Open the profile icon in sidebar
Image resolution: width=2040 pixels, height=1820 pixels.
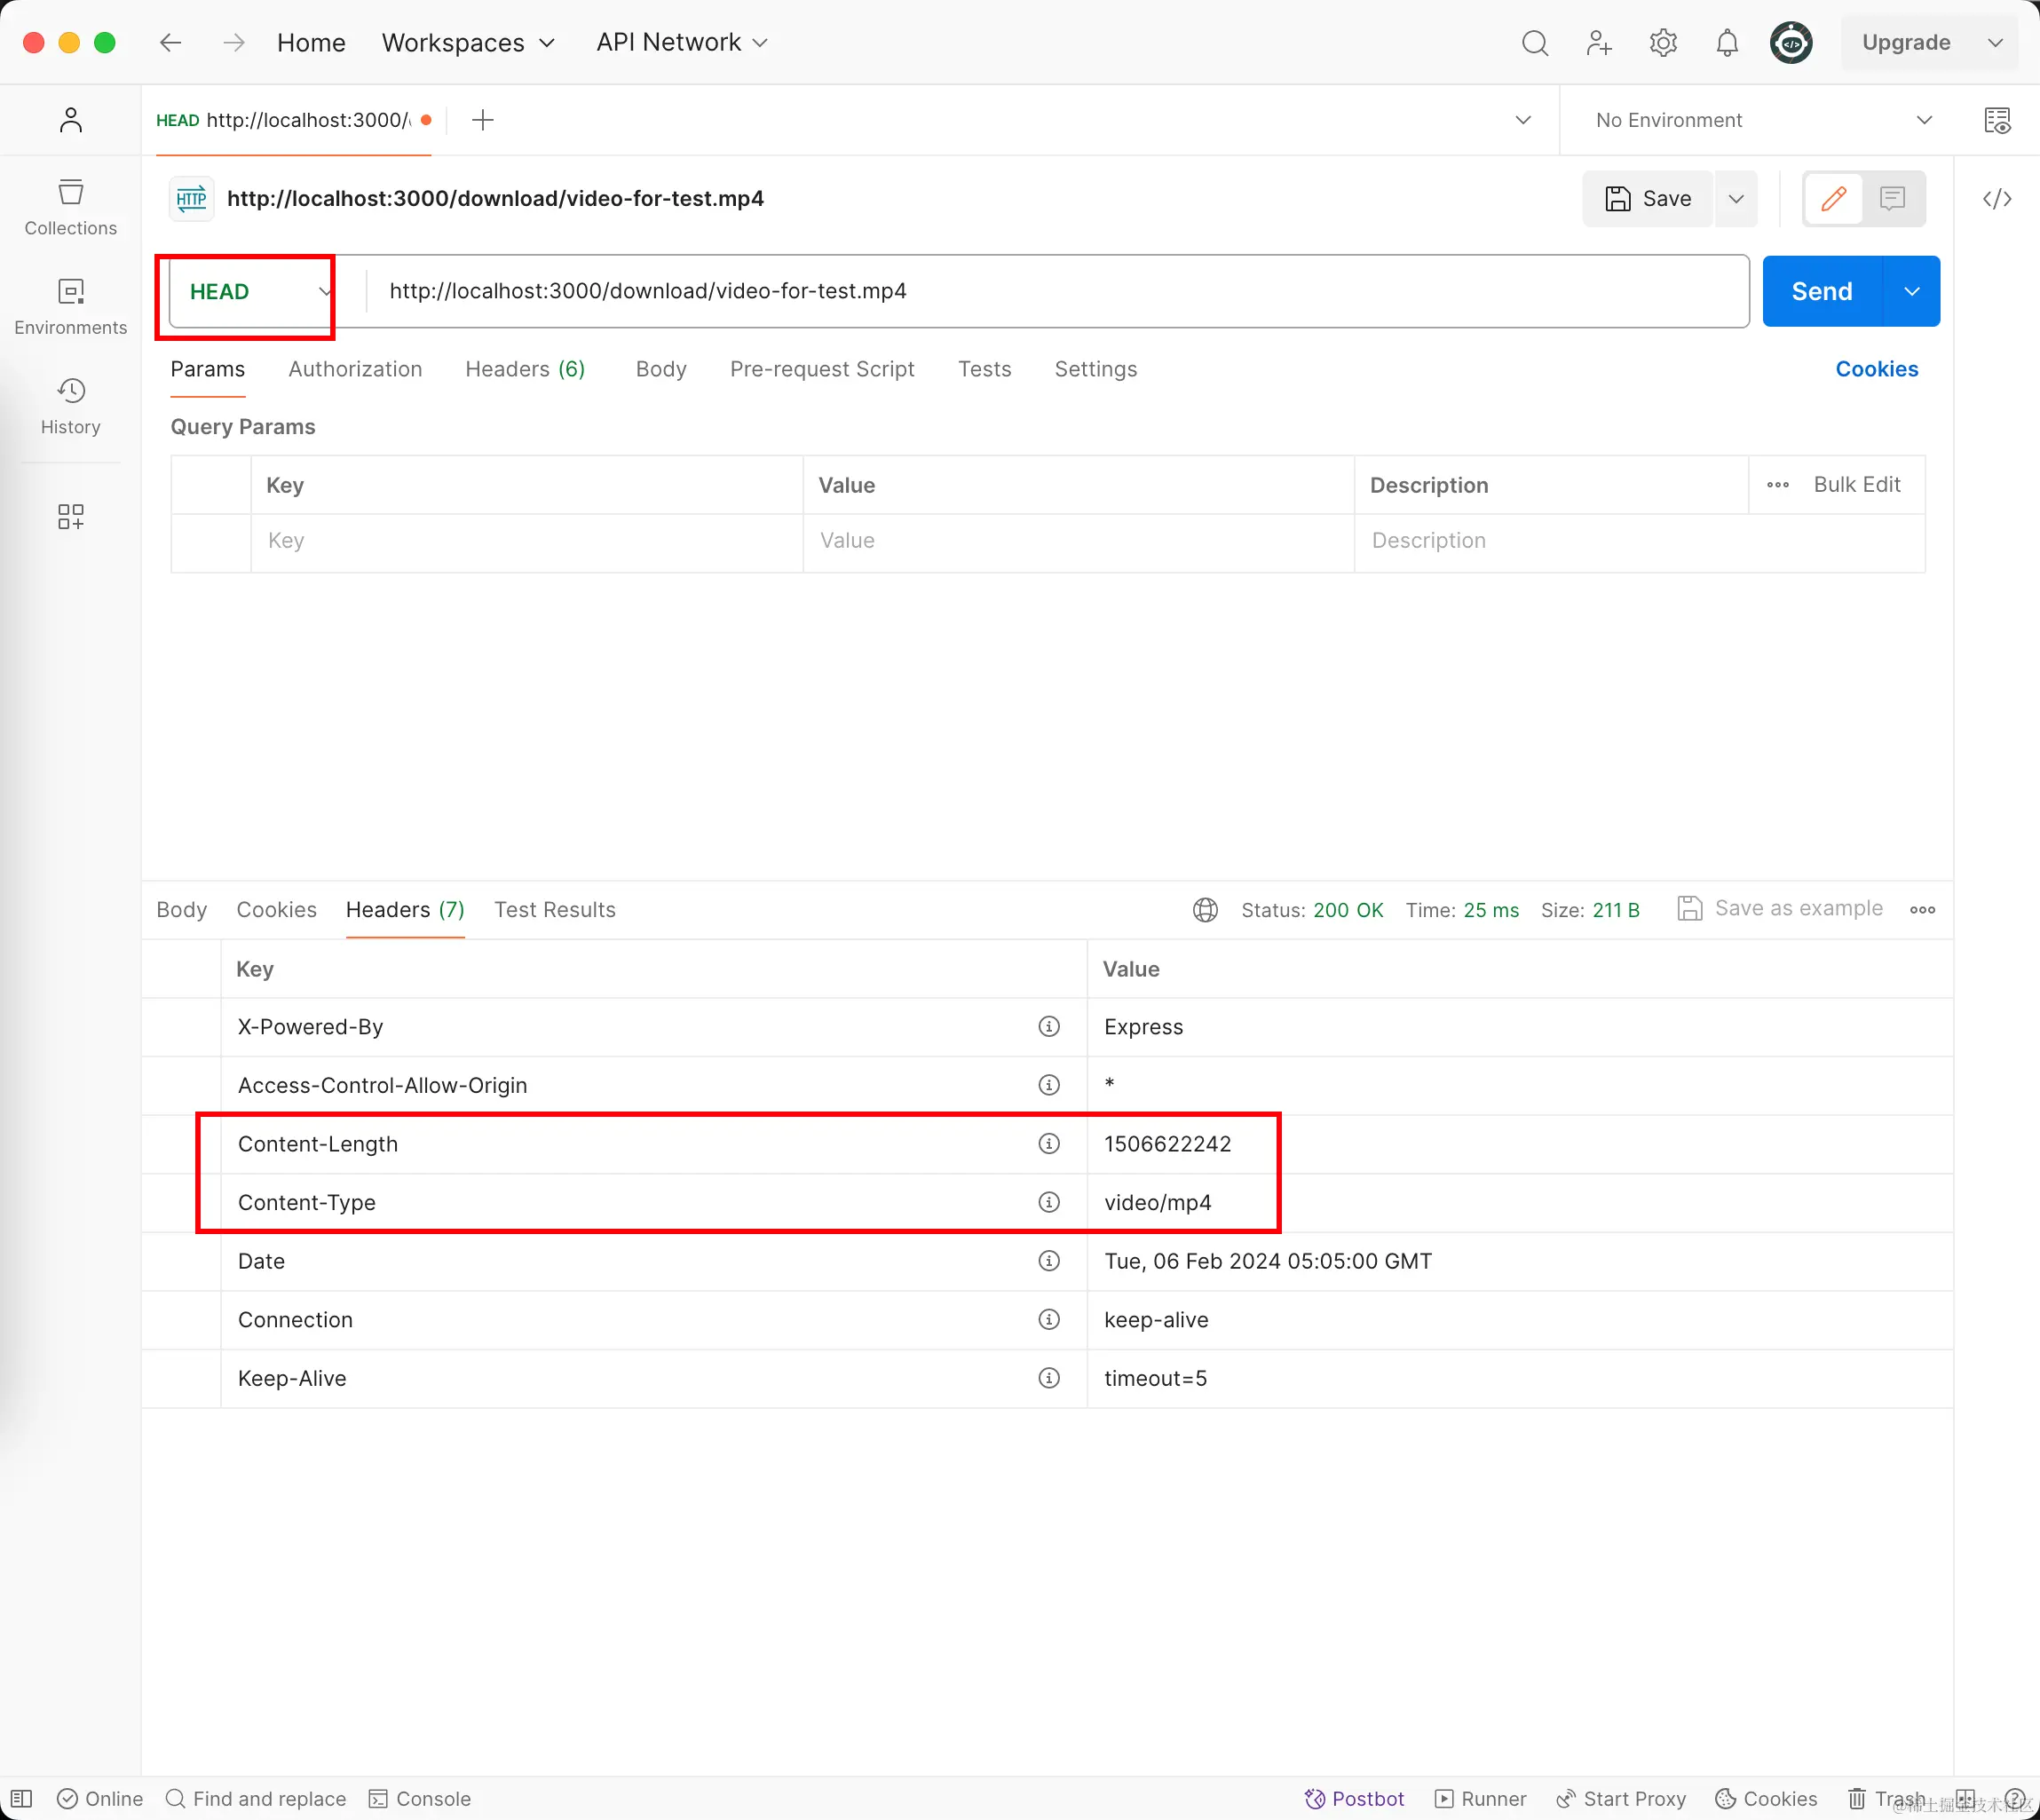pyautogui.click(x=71, y=120)
